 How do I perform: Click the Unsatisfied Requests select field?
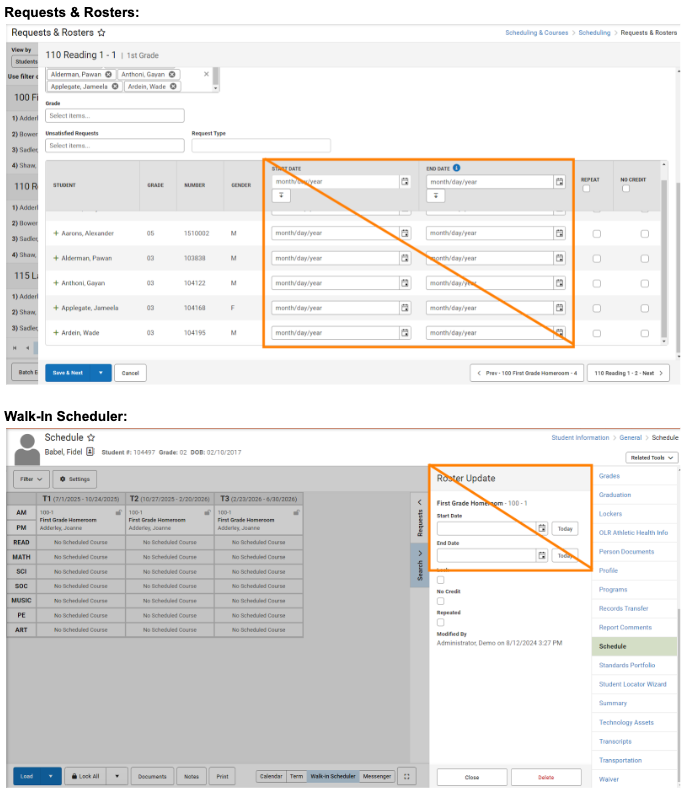pos(115,146)
